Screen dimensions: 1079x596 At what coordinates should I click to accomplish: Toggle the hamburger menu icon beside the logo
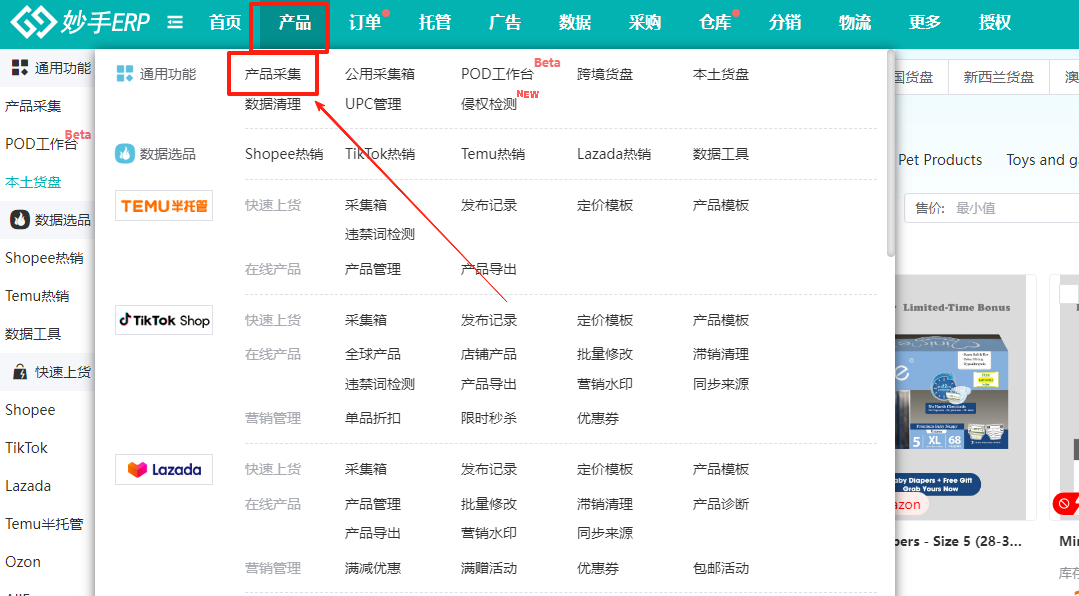tap(175, 23)
